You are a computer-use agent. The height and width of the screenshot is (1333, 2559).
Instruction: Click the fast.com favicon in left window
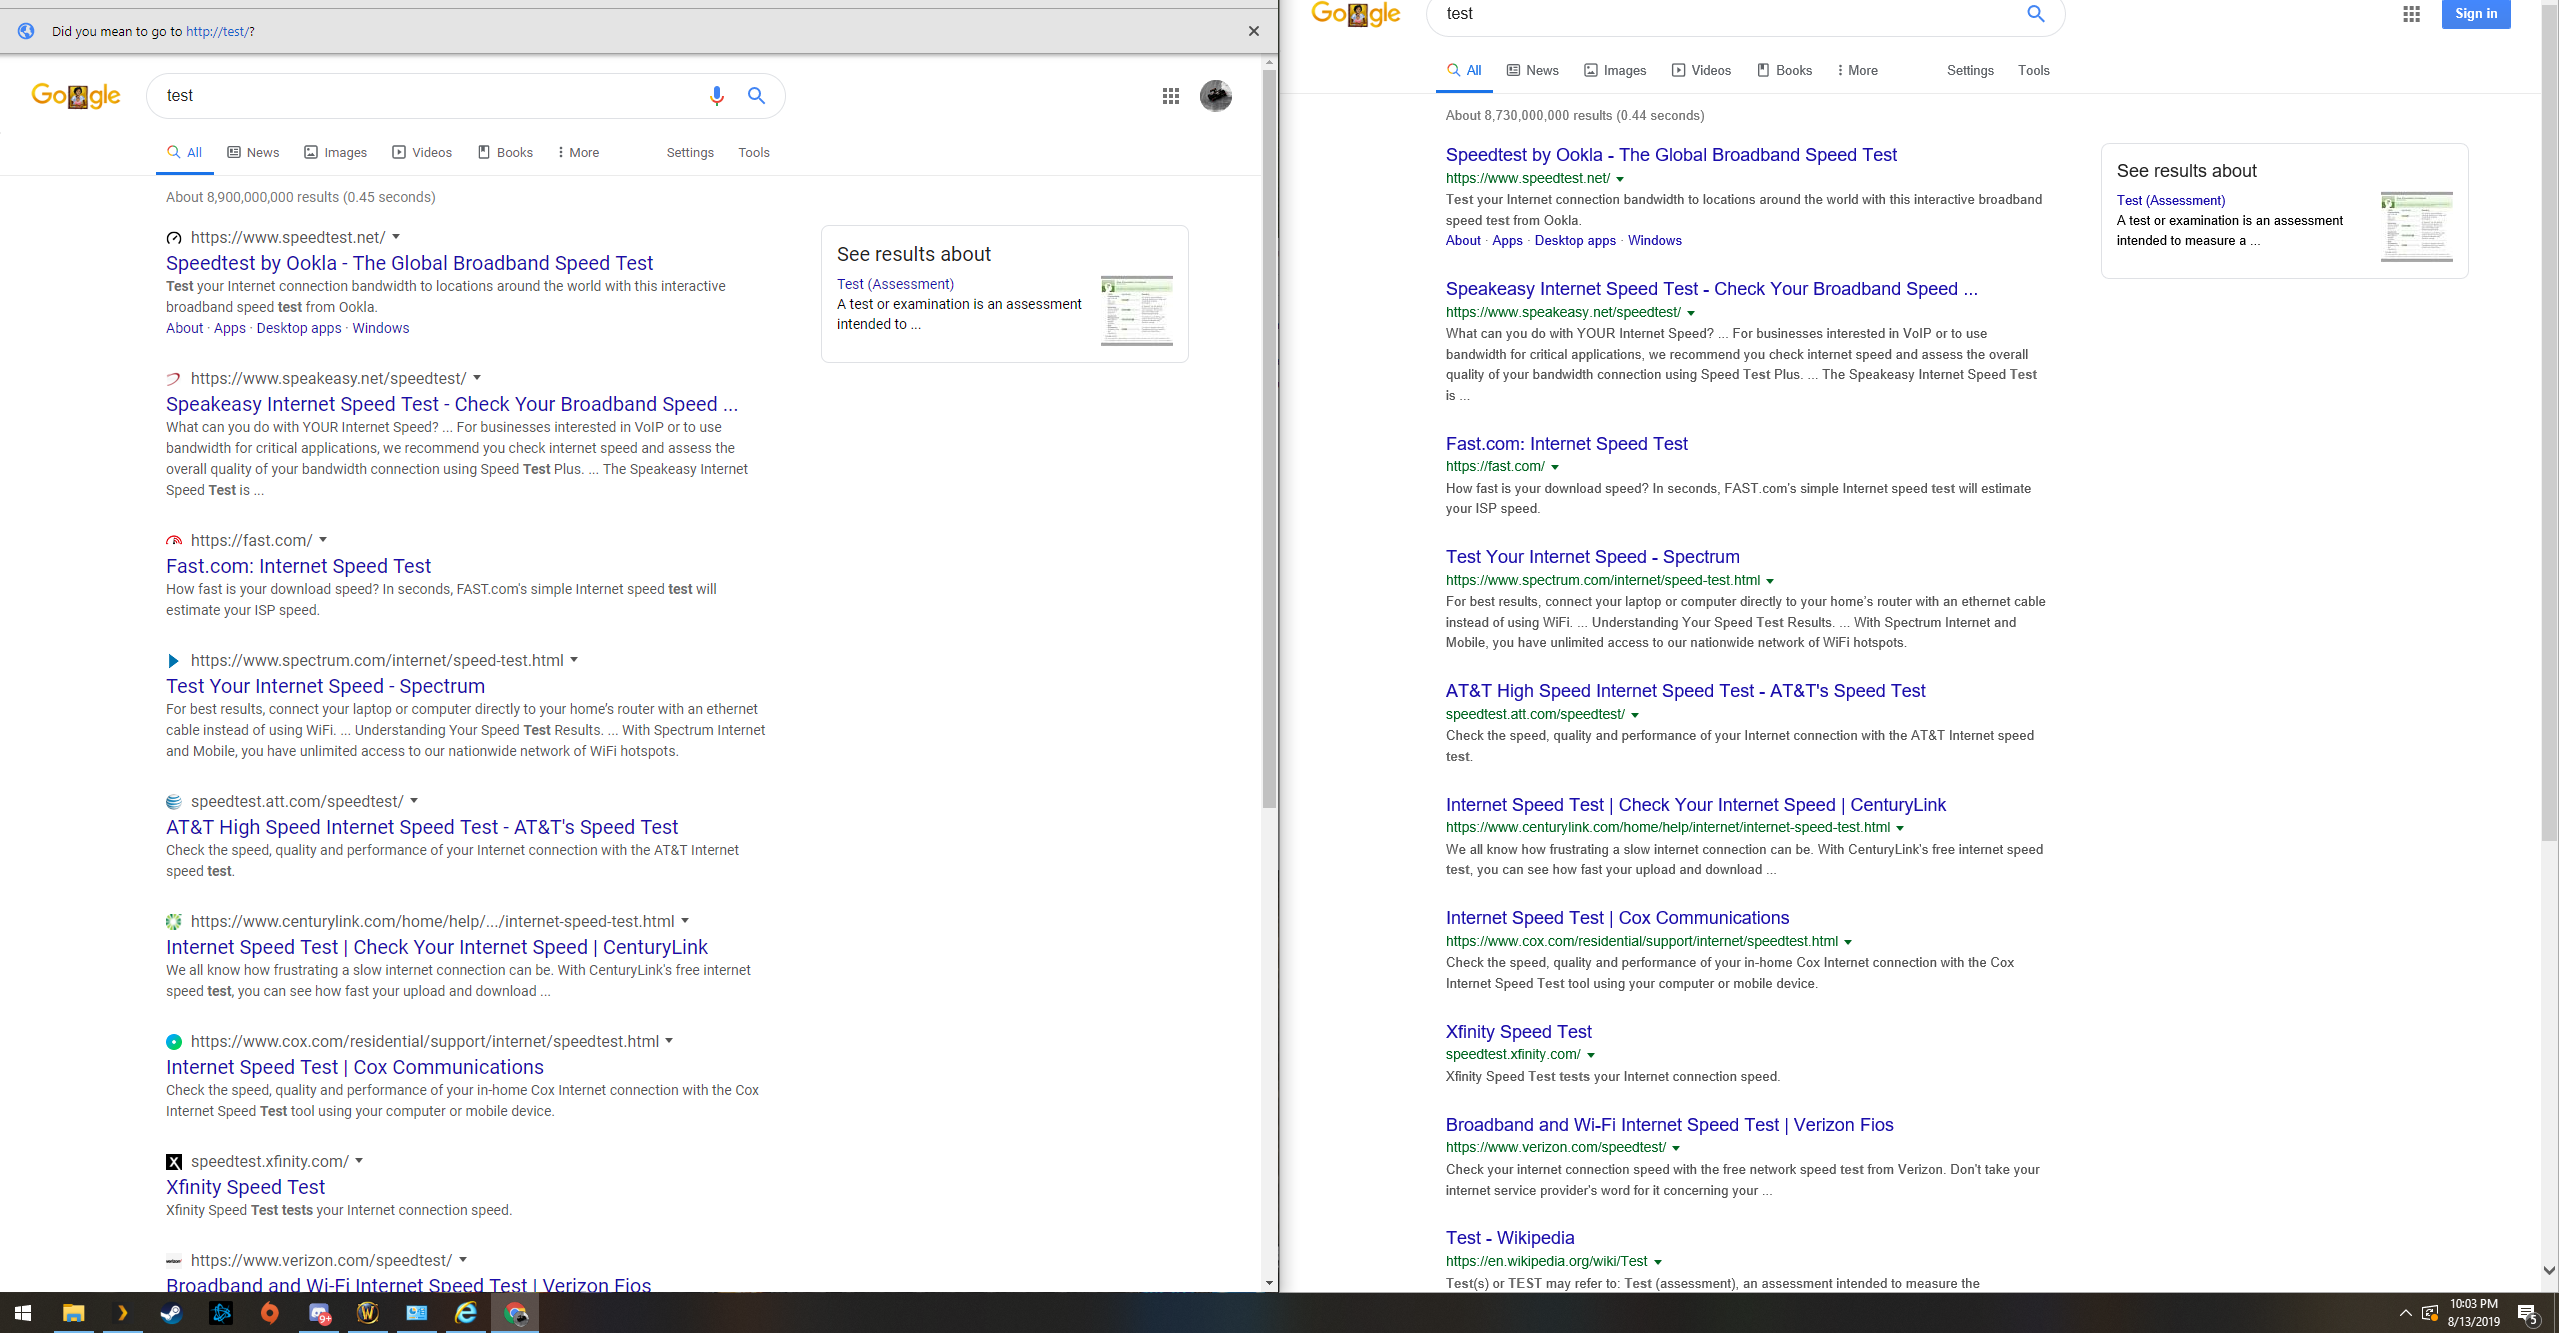point(174,541)
